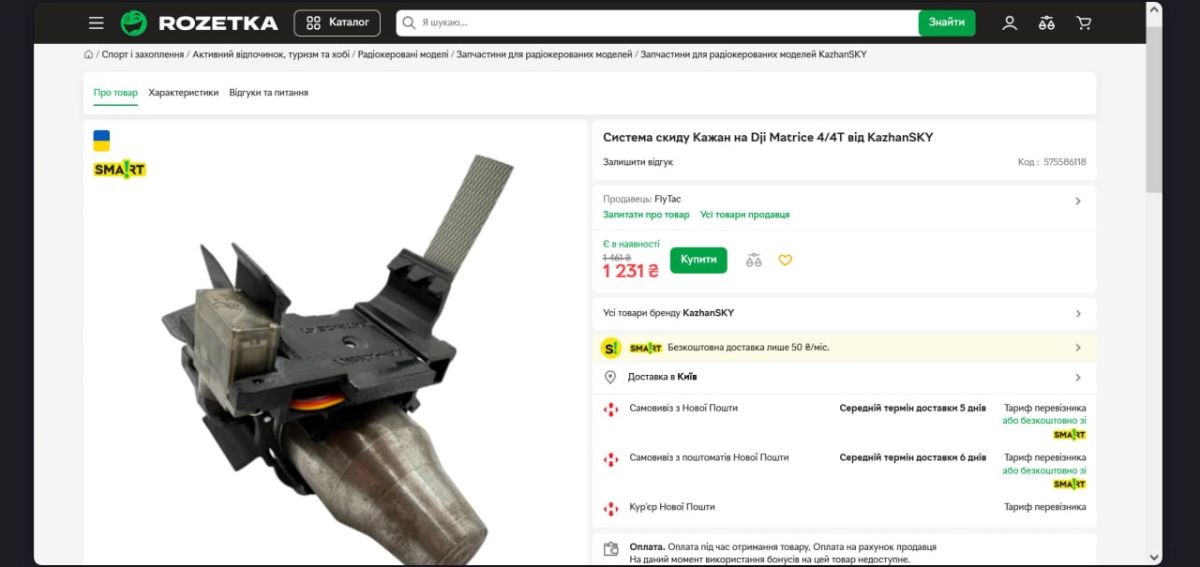
Task: Click the Ukrainian flag badge on photo
Action: click(x=102, y=140)
